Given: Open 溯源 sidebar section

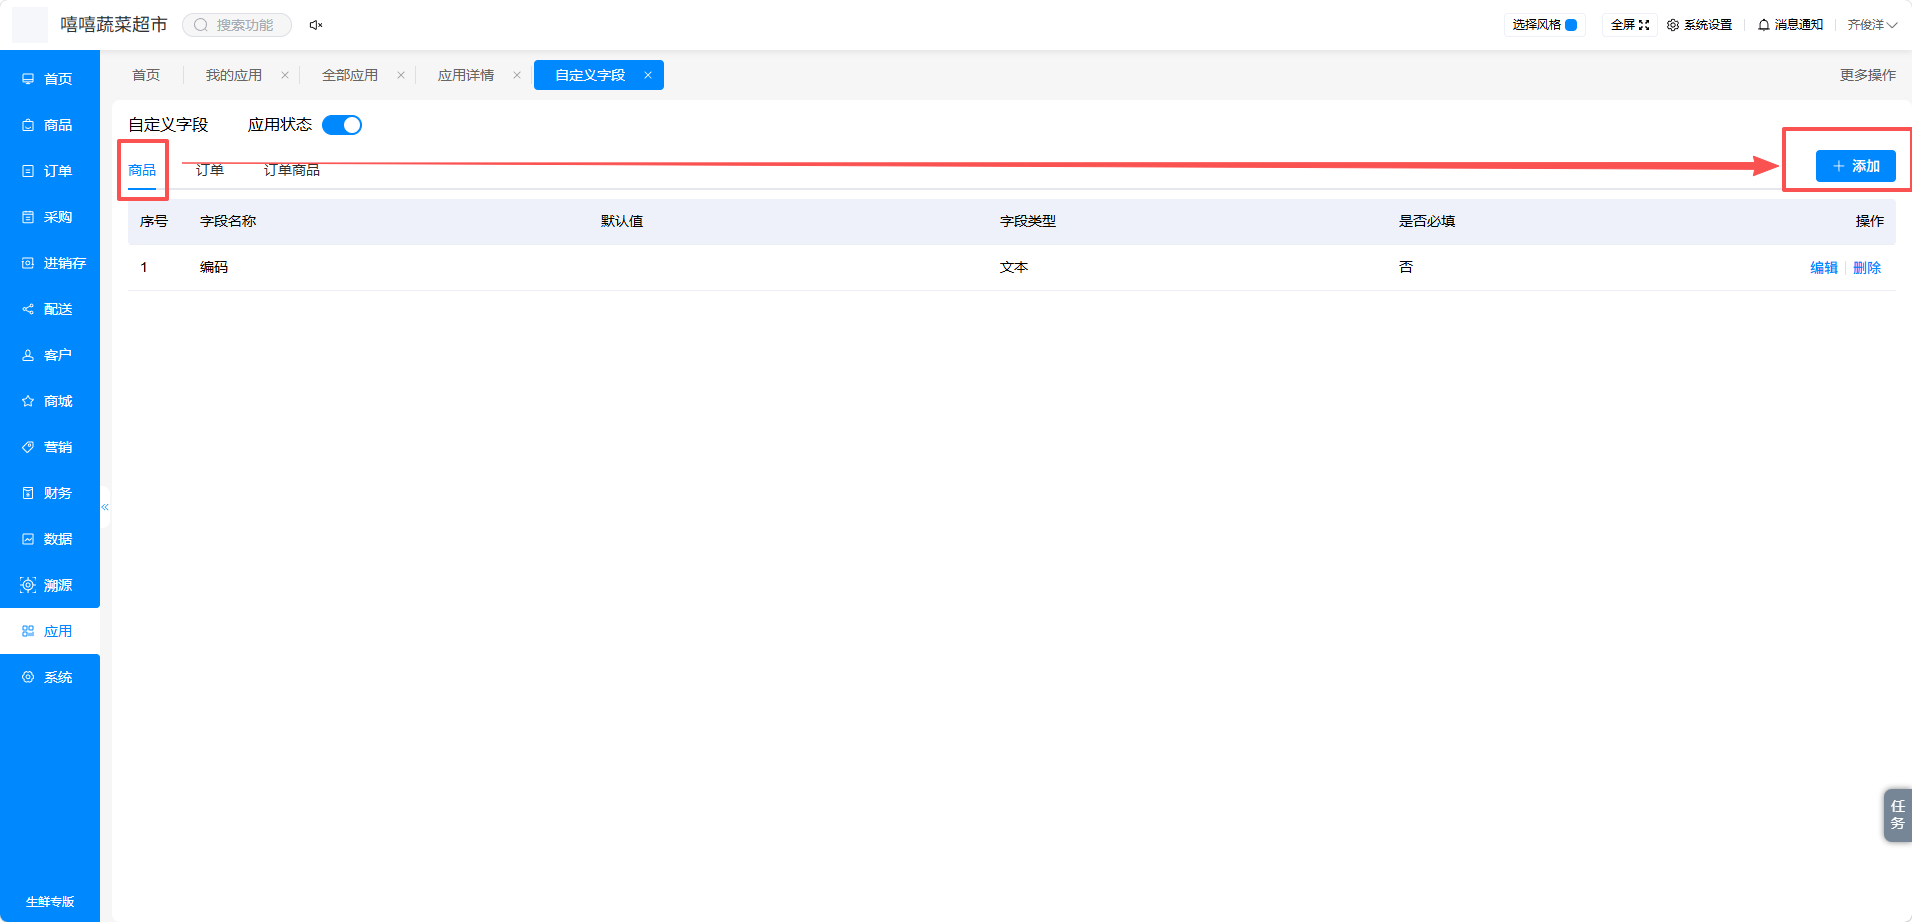Looking at the screenshot, I should [x=49, y=585].
